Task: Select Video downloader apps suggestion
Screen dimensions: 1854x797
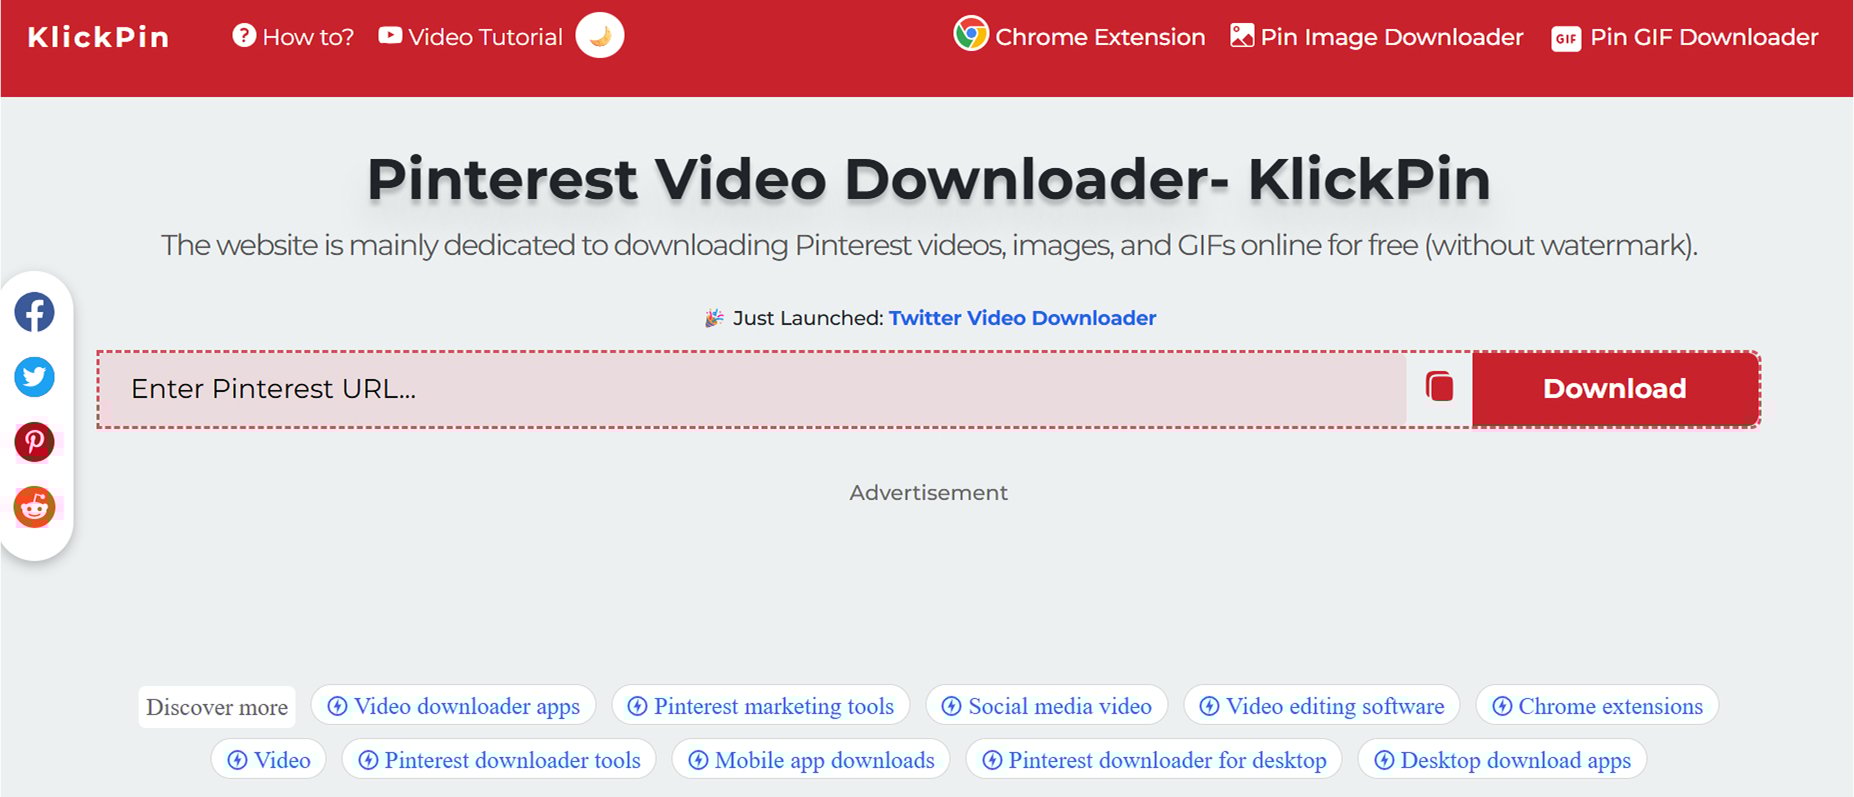Action: coord(454,706)
